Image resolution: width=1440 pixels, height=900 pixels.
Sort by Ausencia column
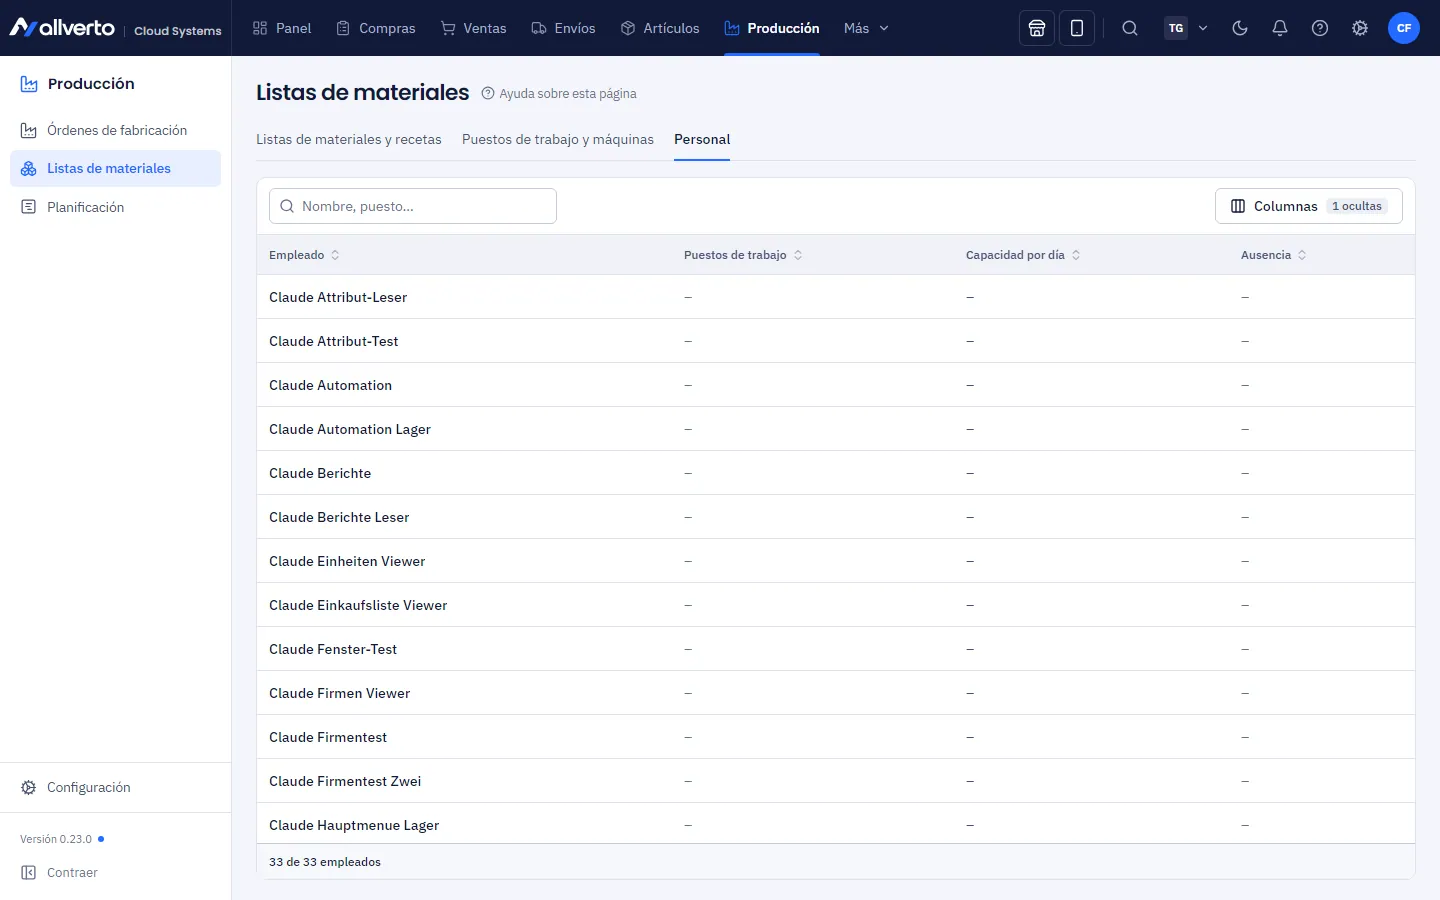[1274, 255]
